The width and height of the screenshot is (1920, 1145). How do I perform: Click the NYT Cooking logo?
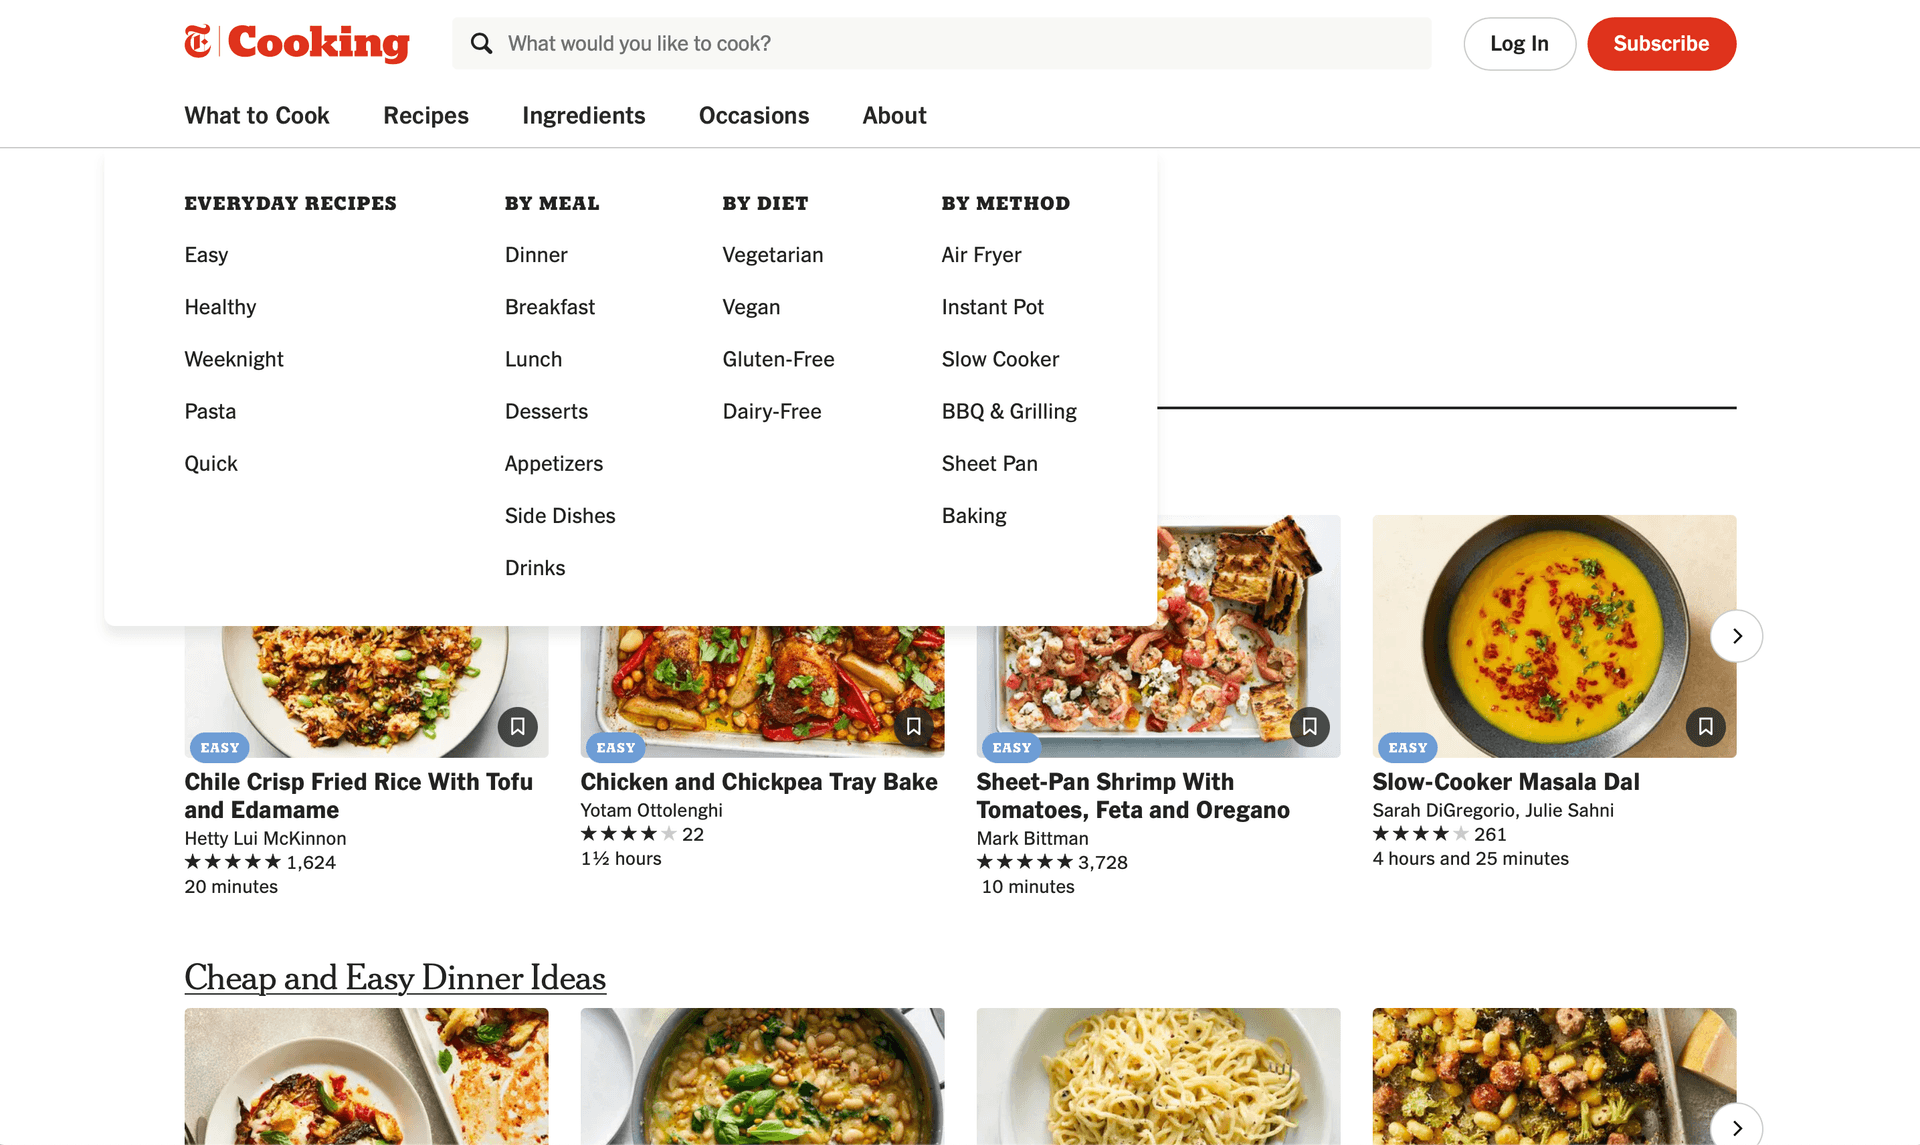[296, 43]
